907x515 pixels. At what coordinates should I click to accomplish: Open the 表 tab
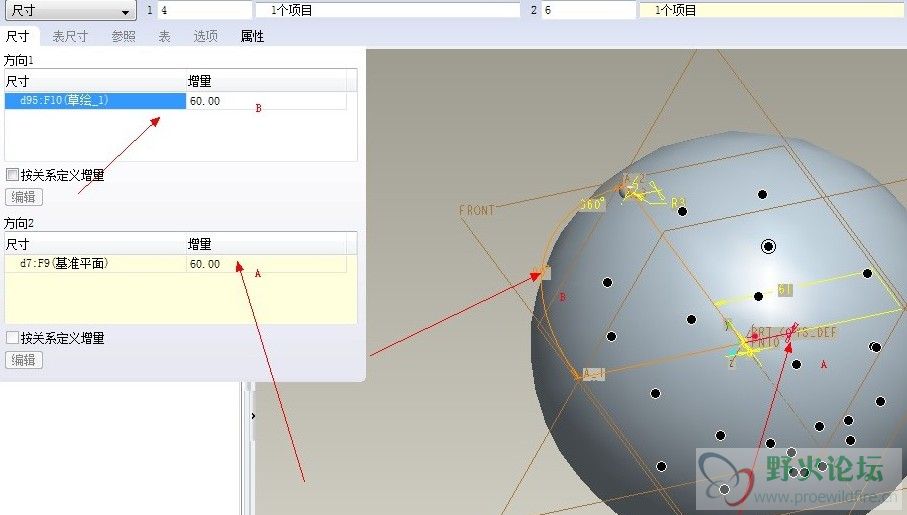click(165, 36)
